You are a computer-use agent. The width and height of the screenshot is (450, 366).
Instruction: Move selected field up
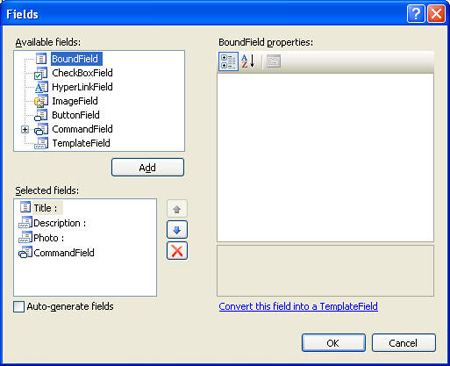pyautogui.click(x=177, y=209)
